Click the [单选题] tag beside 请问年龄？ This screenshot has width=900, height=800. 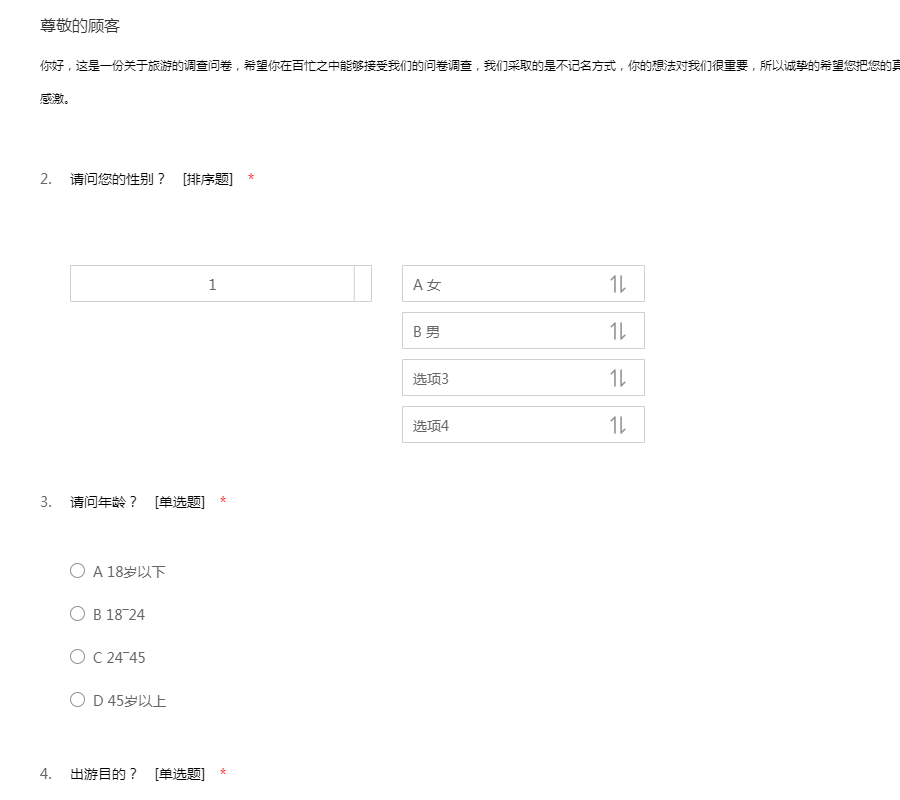click(180, 502)
